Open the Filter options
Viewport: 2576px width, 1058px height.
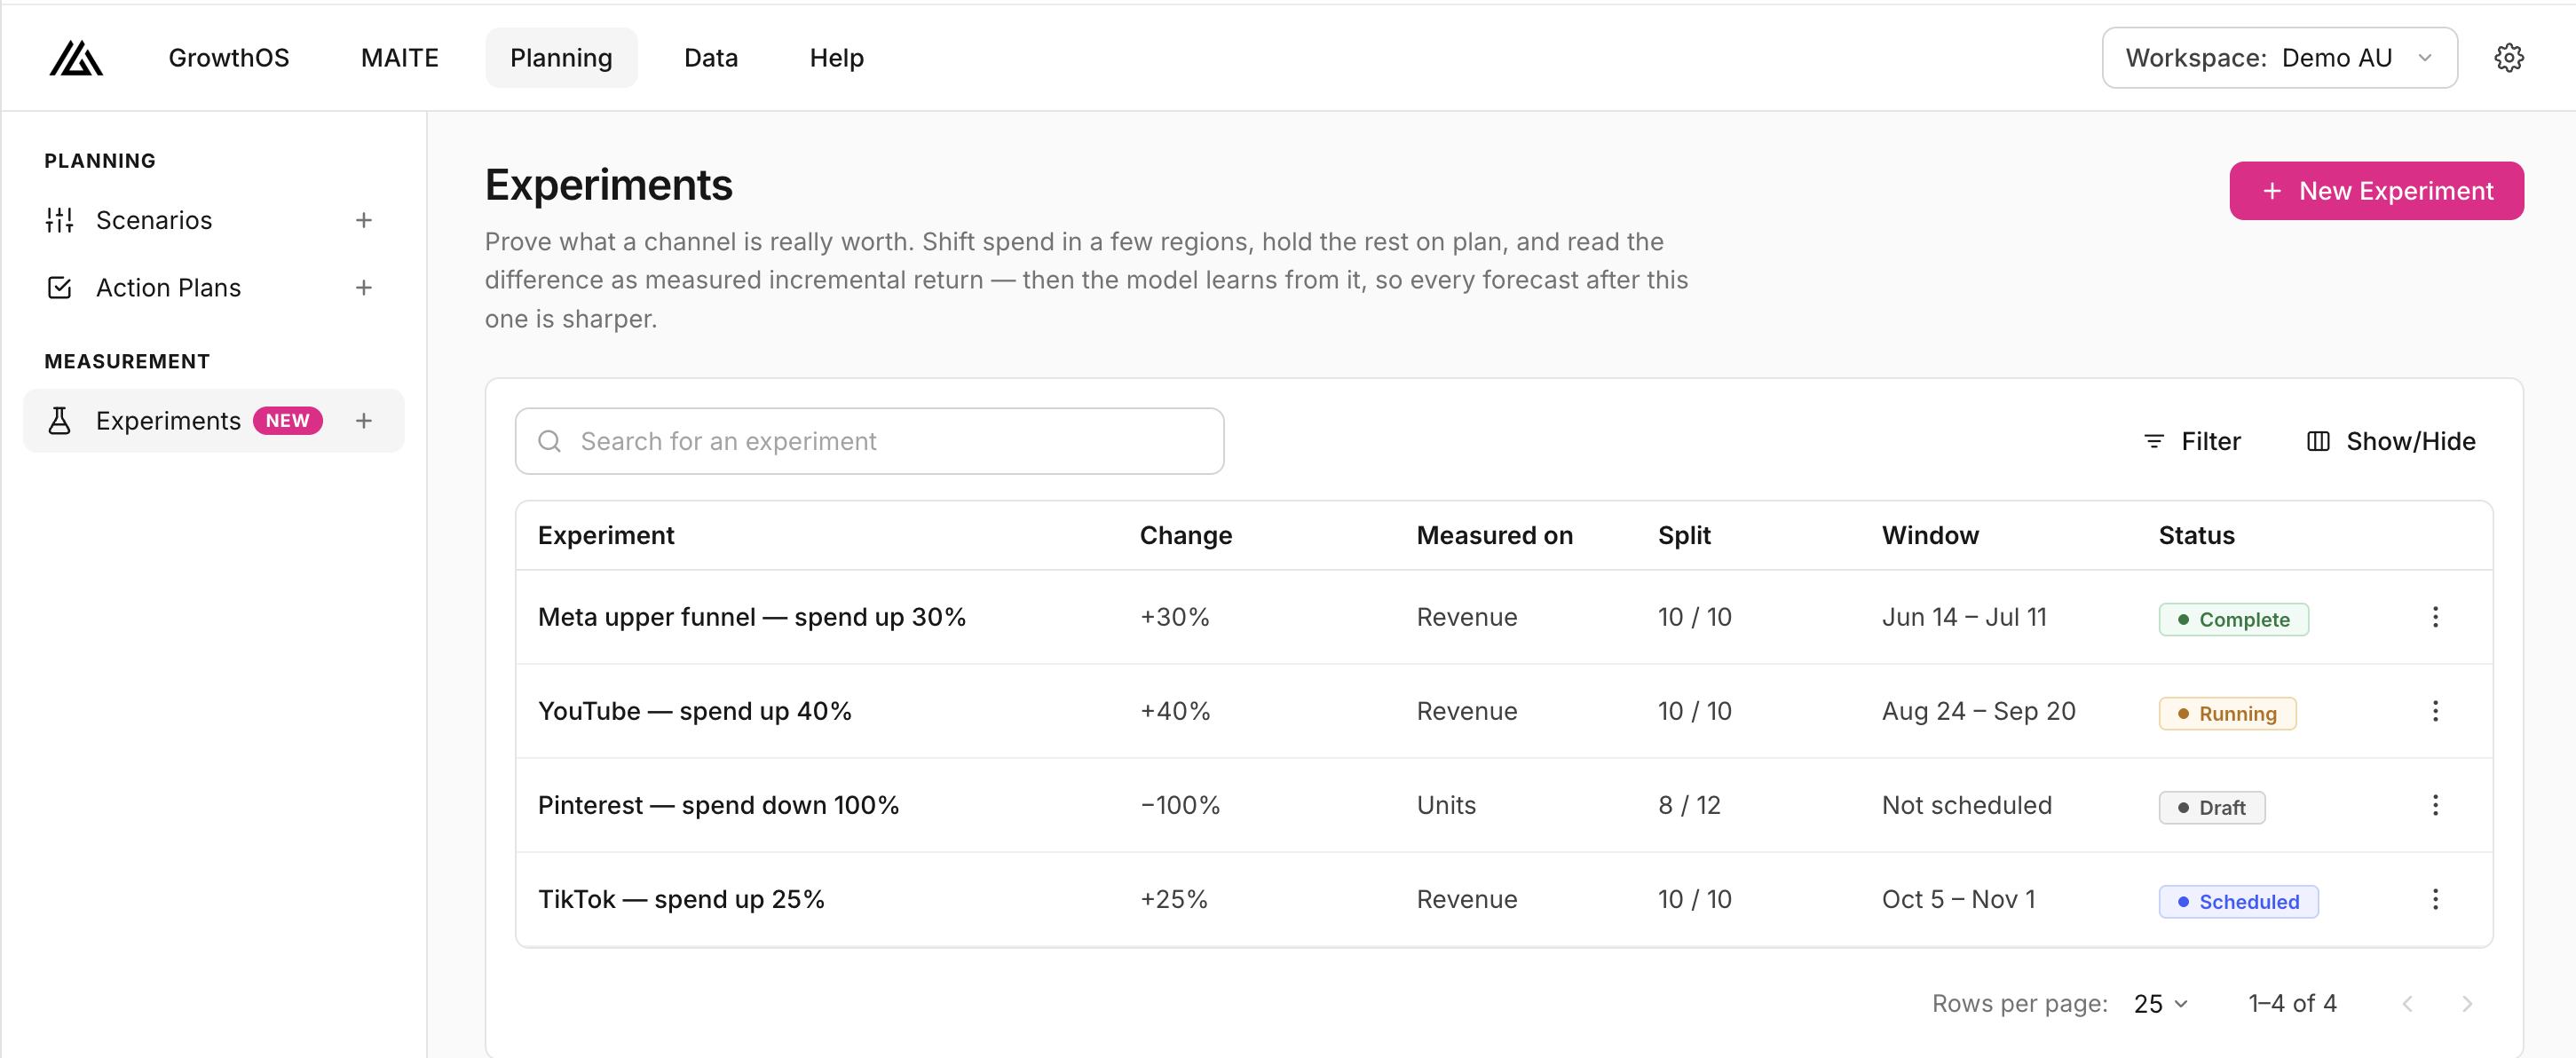coord(2192,441)
